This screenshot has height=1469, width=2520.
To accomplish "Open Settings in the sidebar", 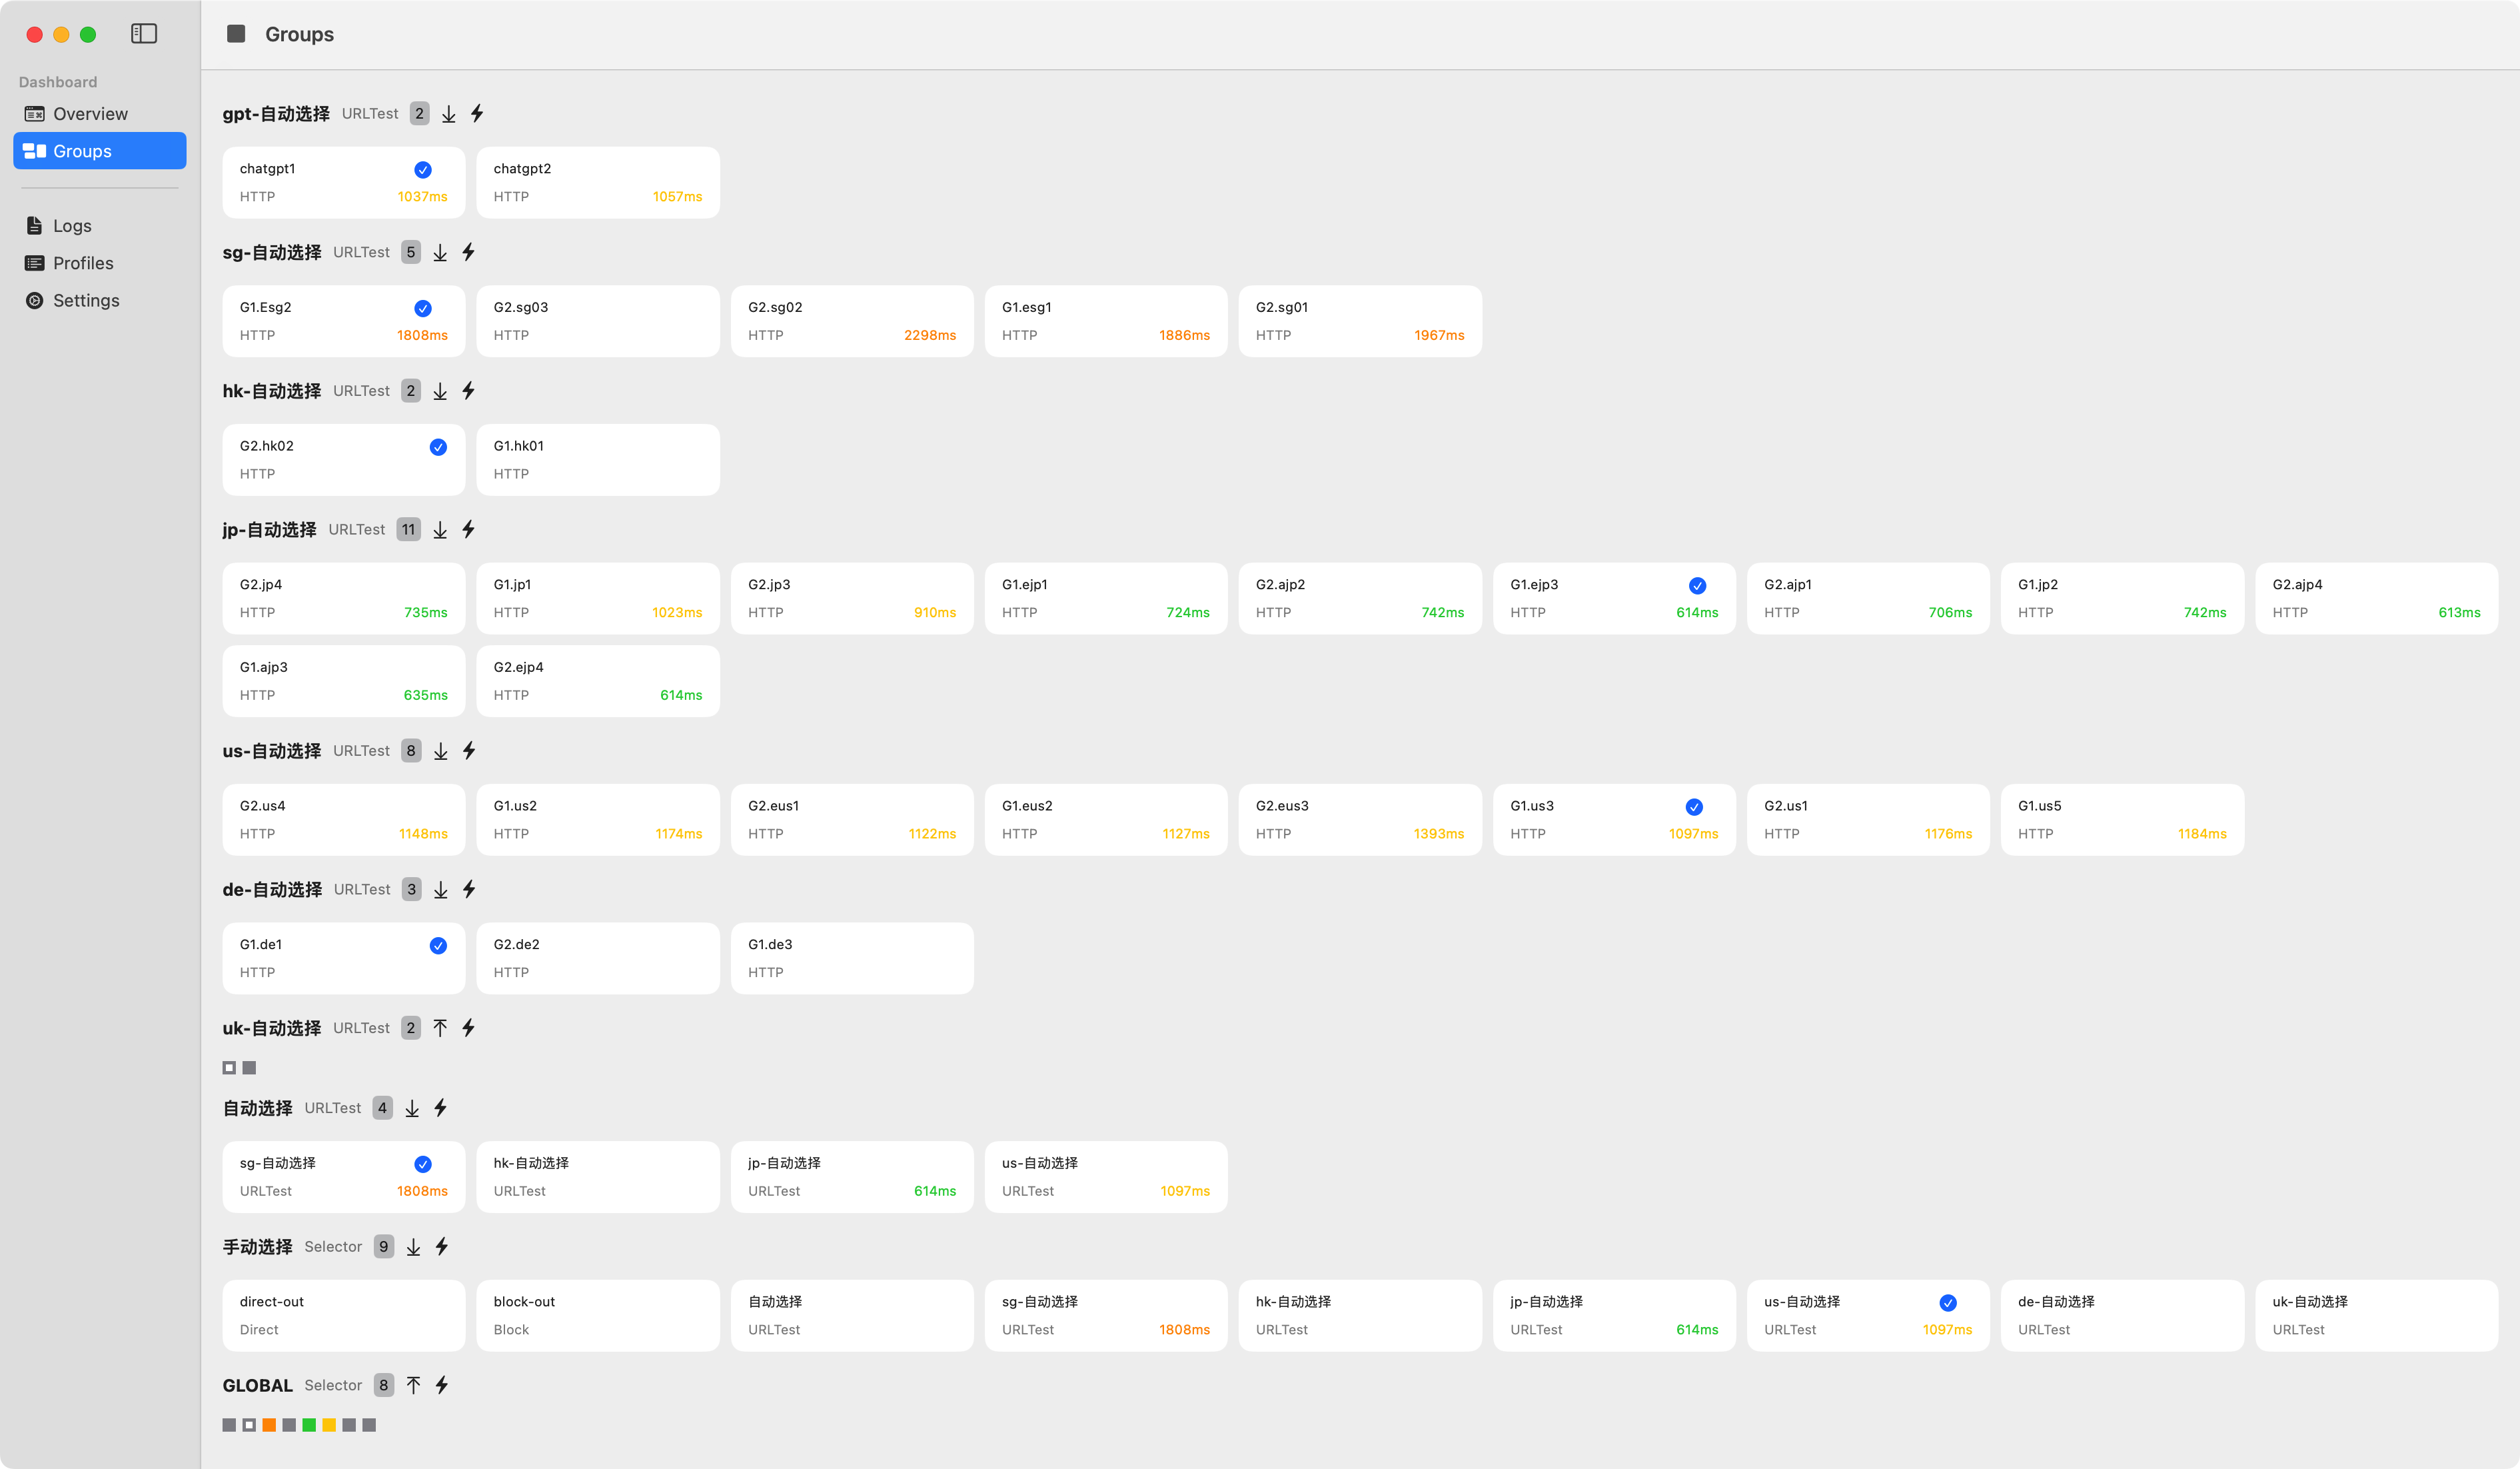I will tap(100, 301).
